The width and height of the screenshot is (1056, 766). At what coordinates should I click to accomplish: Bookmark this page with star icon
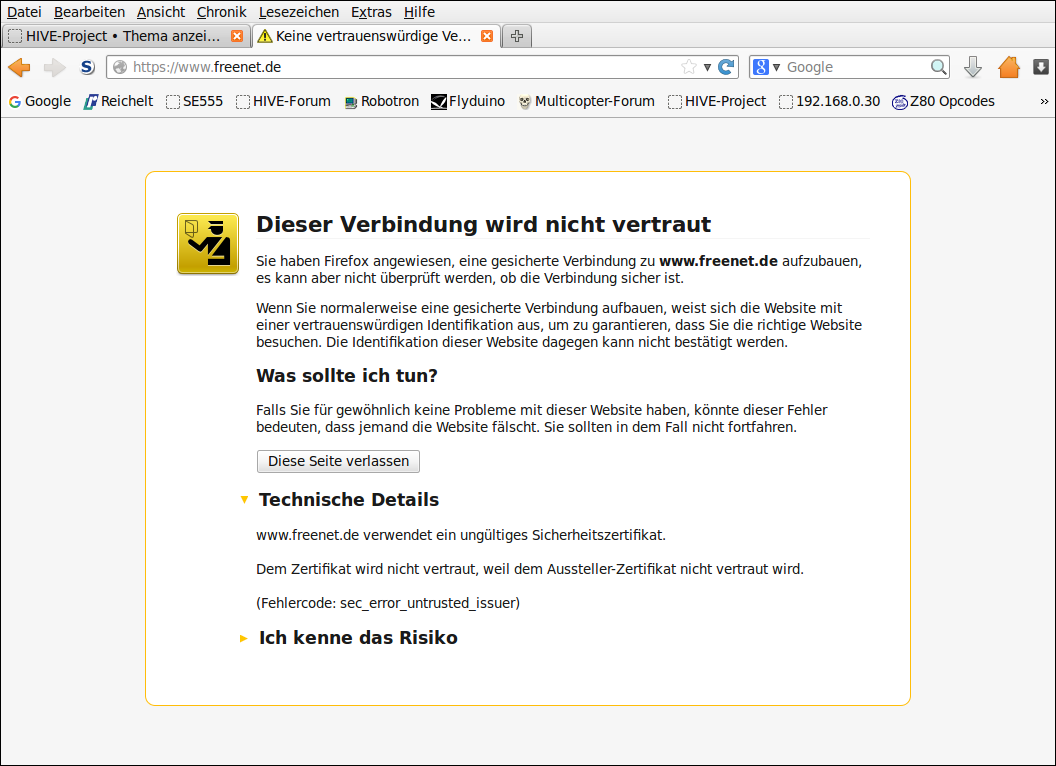click(x=689, y=67)
